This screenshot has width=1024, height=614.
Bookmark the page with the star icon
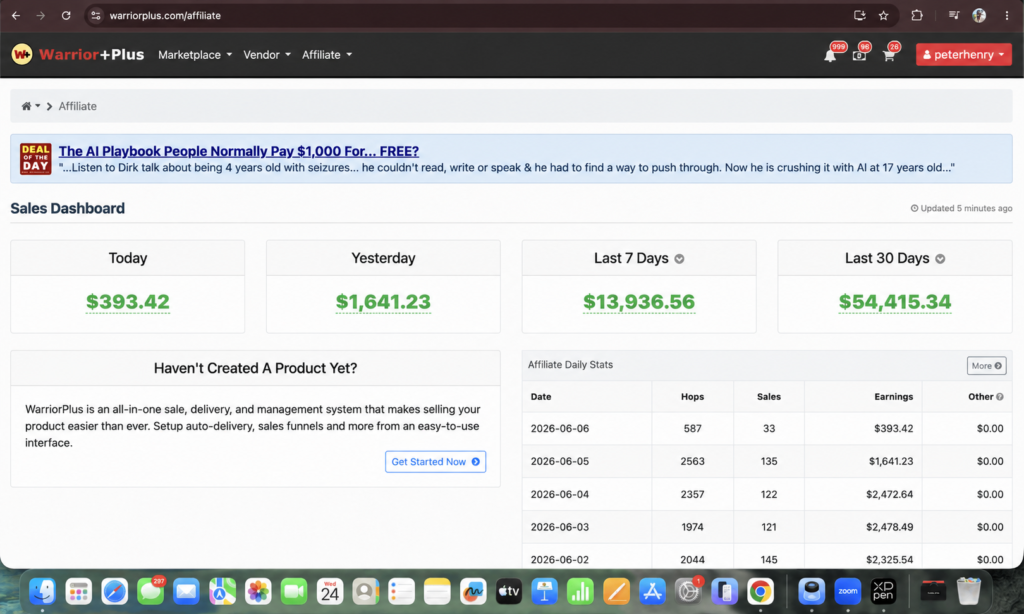(x=884, y=16)
